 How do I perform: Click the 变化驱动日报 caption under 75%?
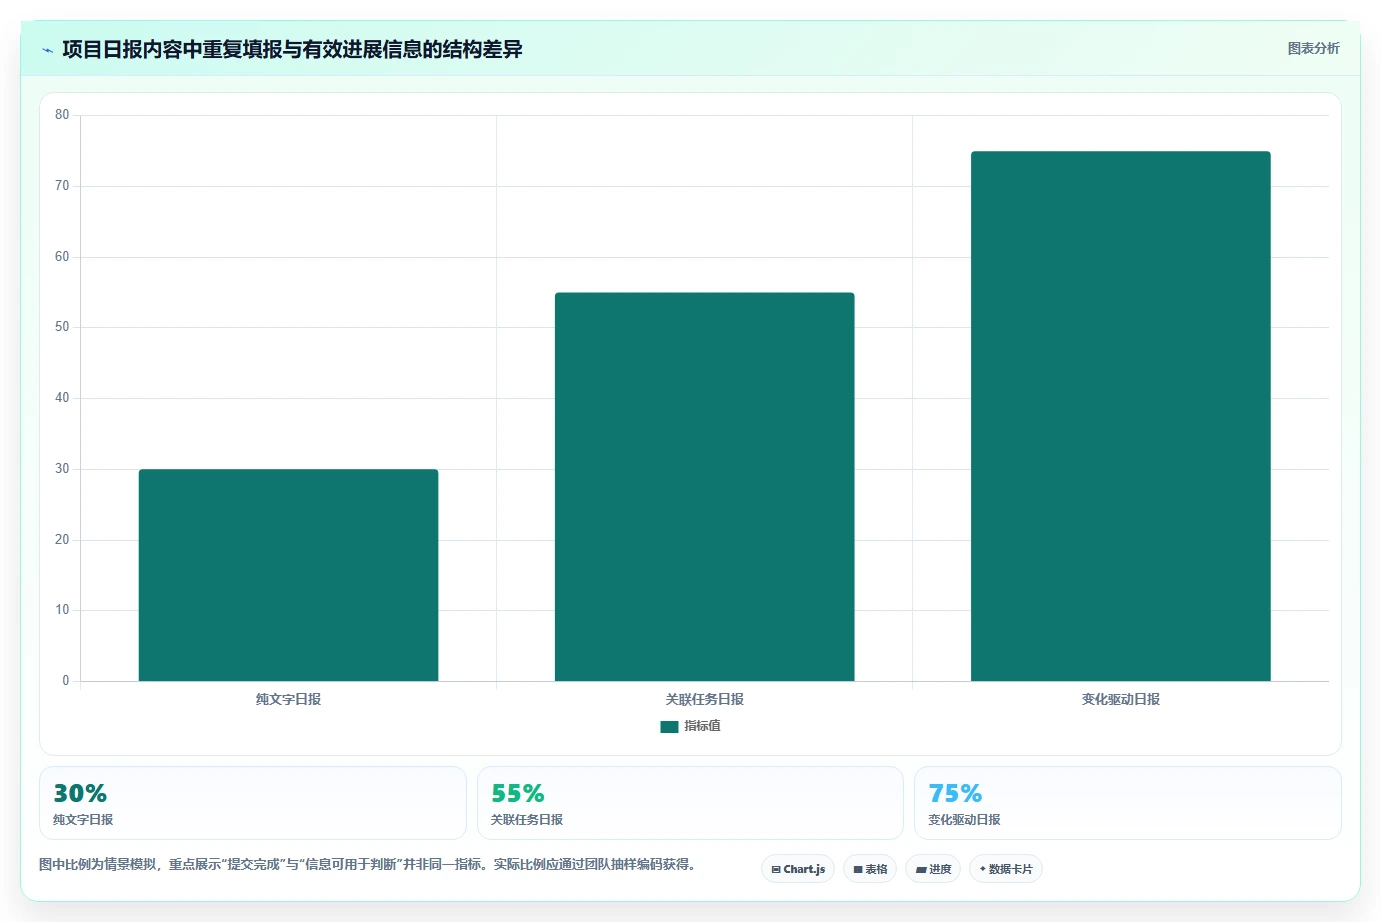click(x=964, y=819)
